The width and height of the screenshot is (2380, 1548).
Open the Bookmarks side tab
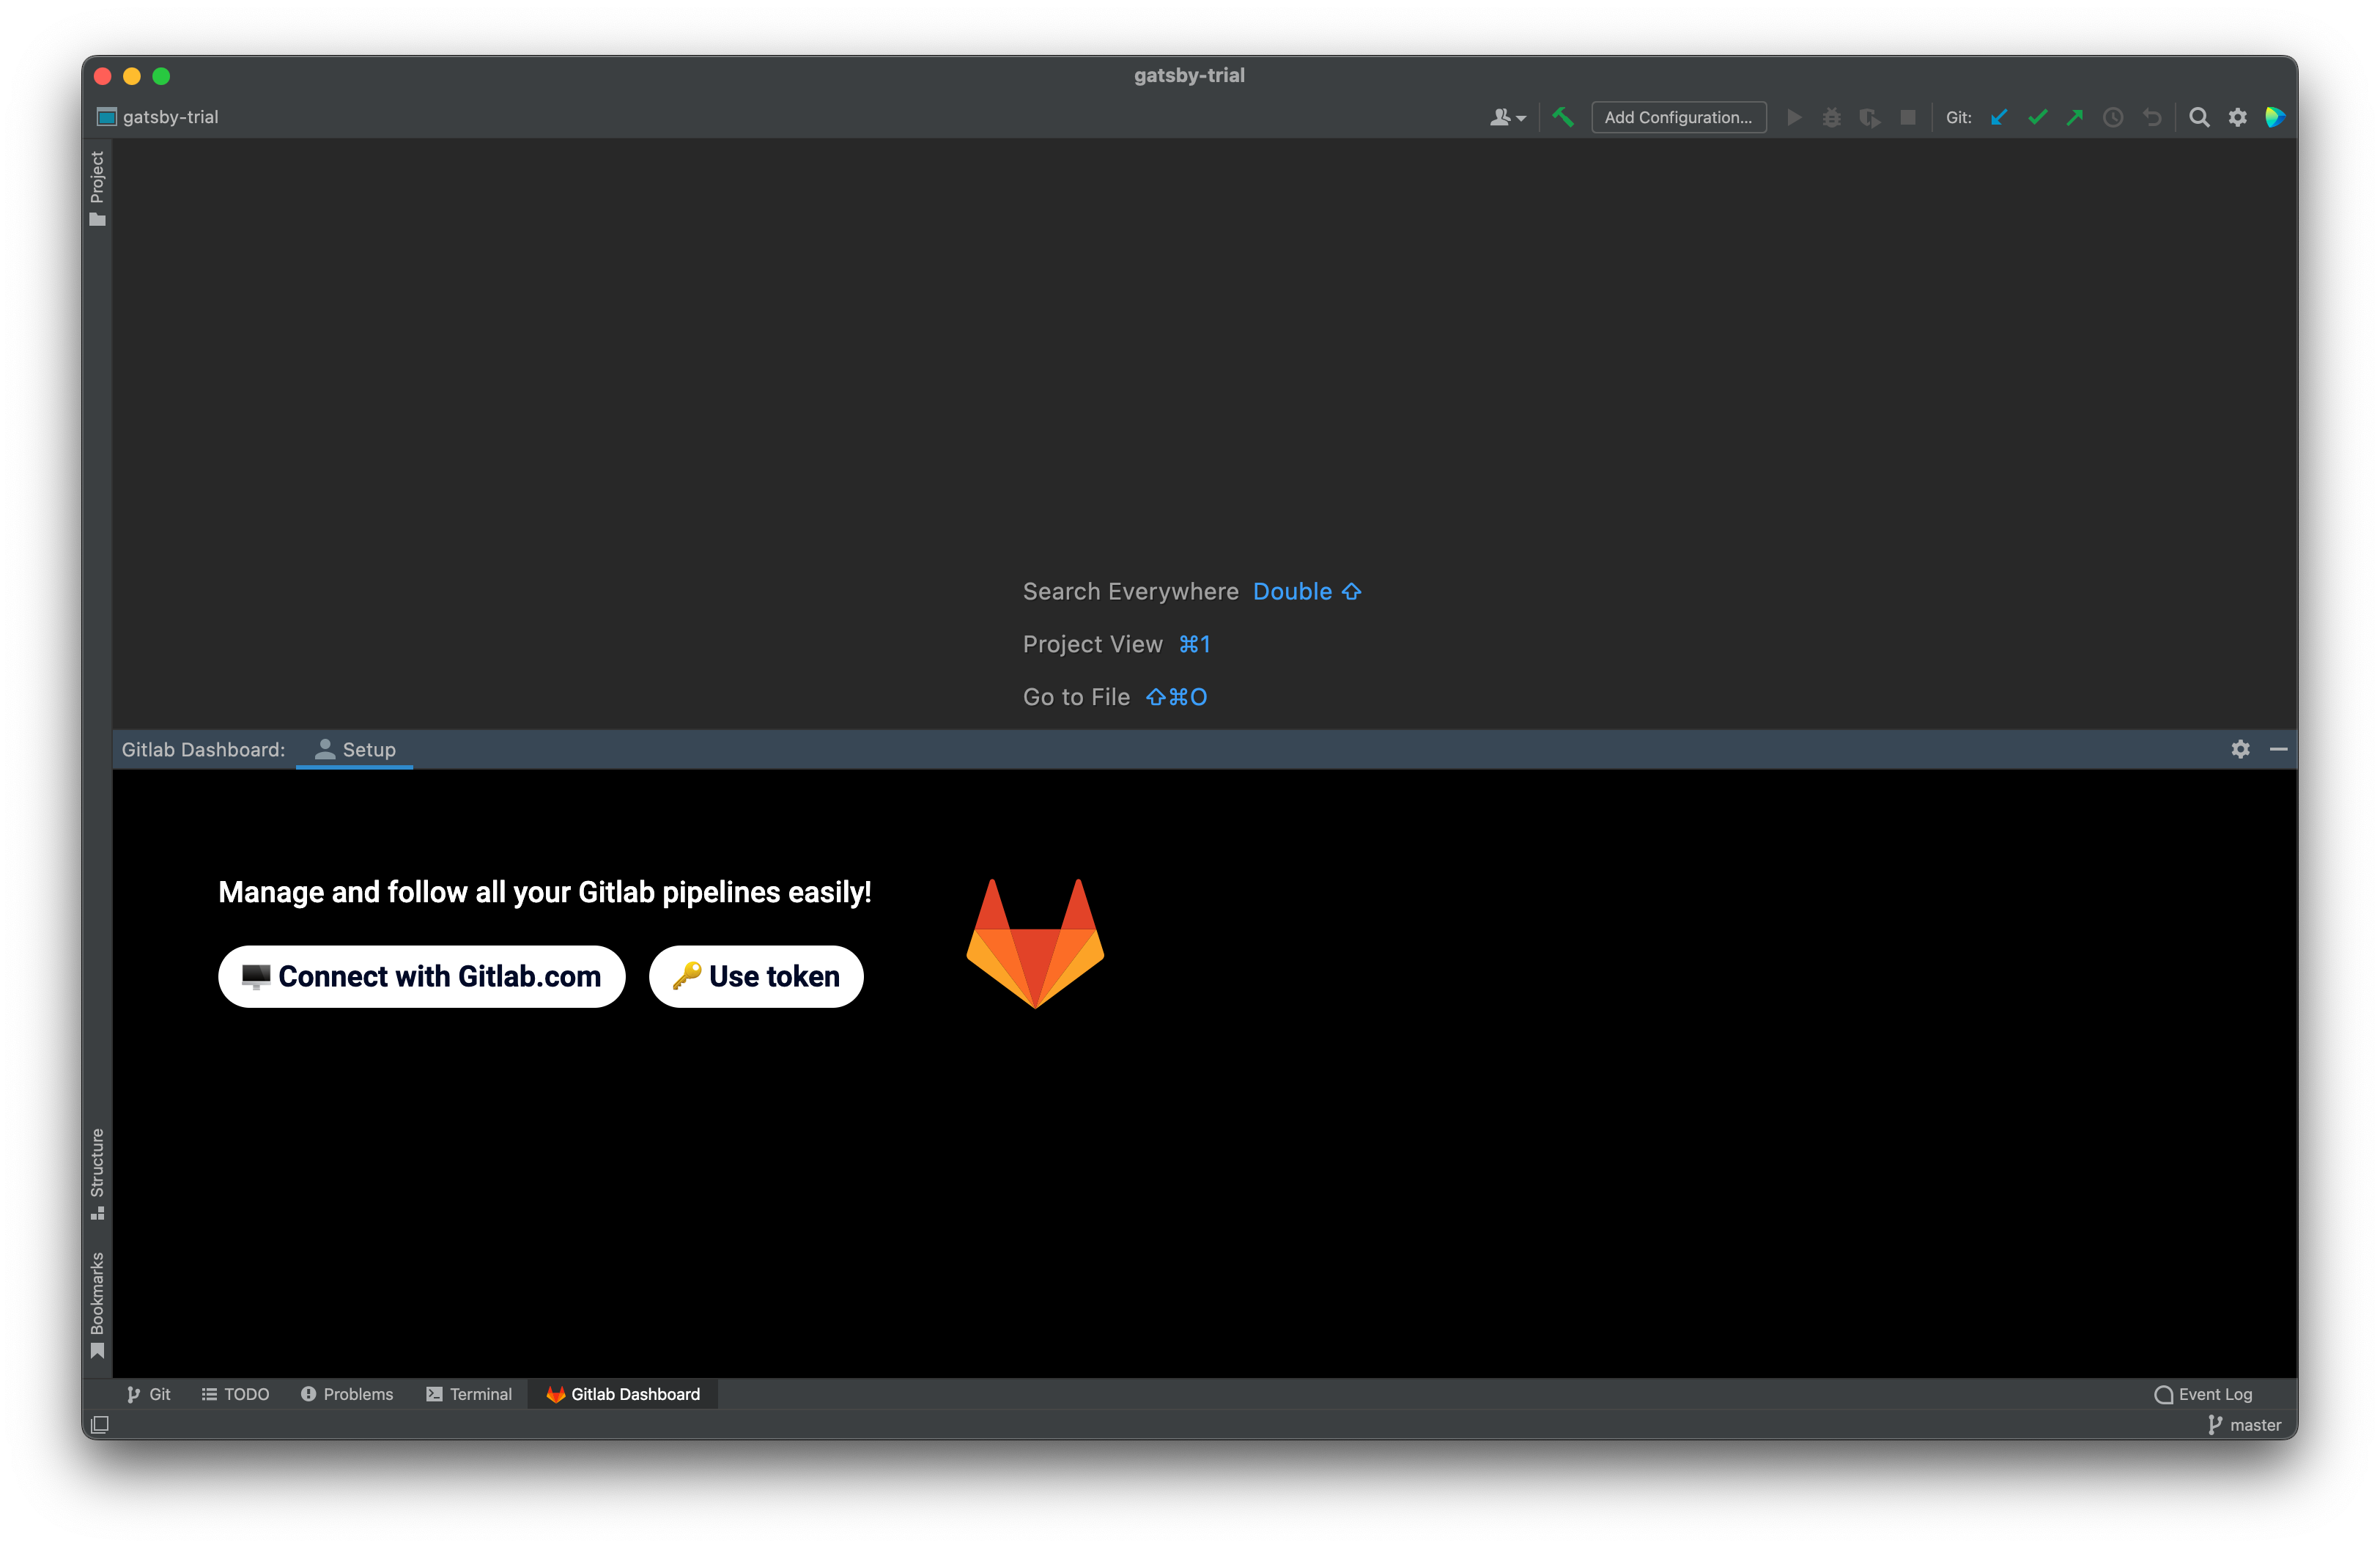coord(97,1305)
